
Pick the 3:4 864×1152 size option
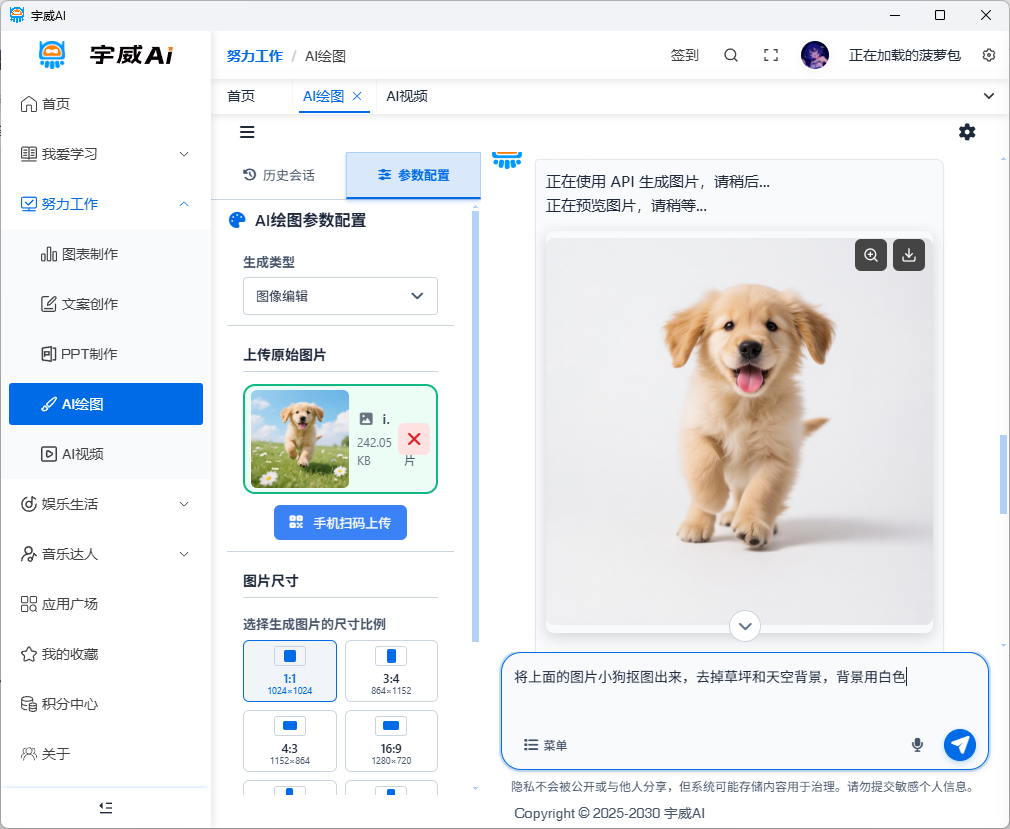tap(391, 671)
